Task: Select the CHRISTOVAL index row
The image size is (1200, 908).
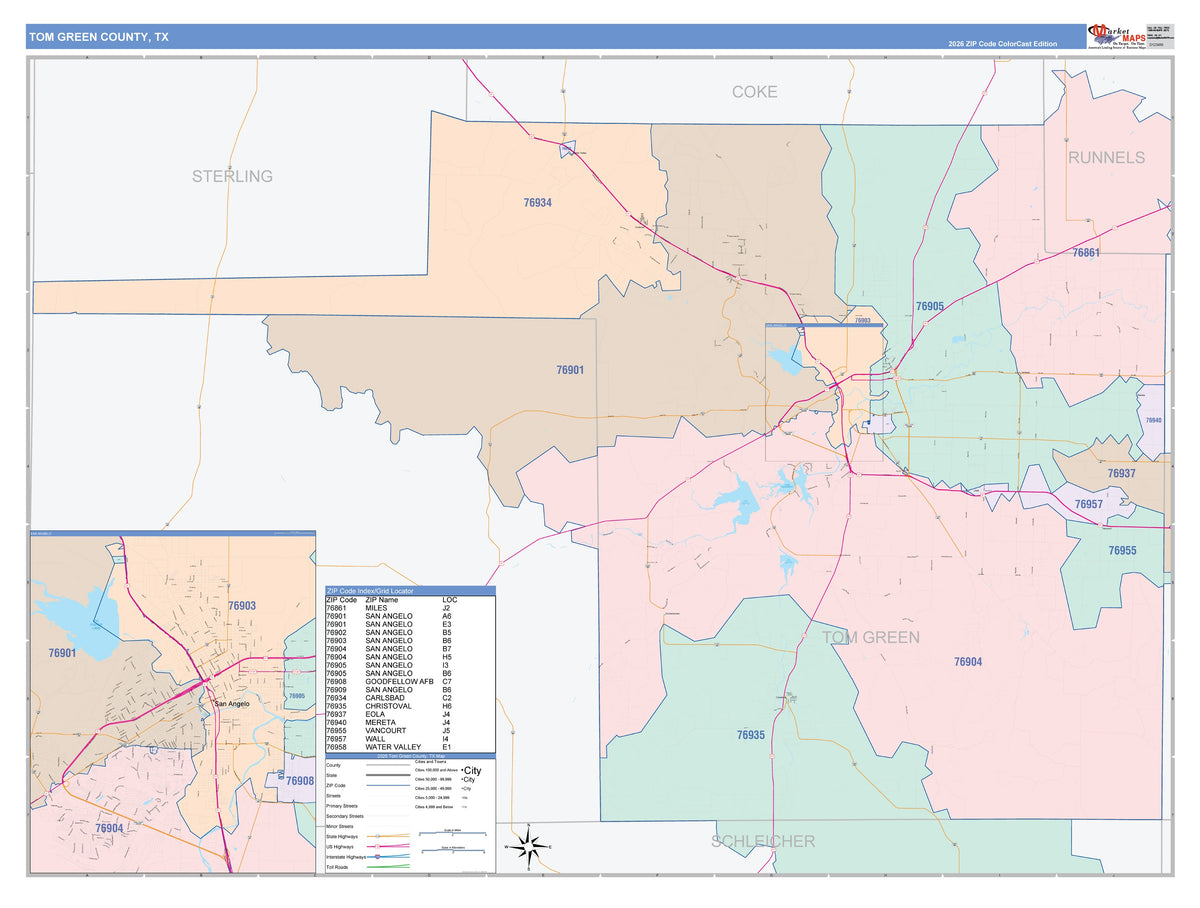Action: pos(409,706)
